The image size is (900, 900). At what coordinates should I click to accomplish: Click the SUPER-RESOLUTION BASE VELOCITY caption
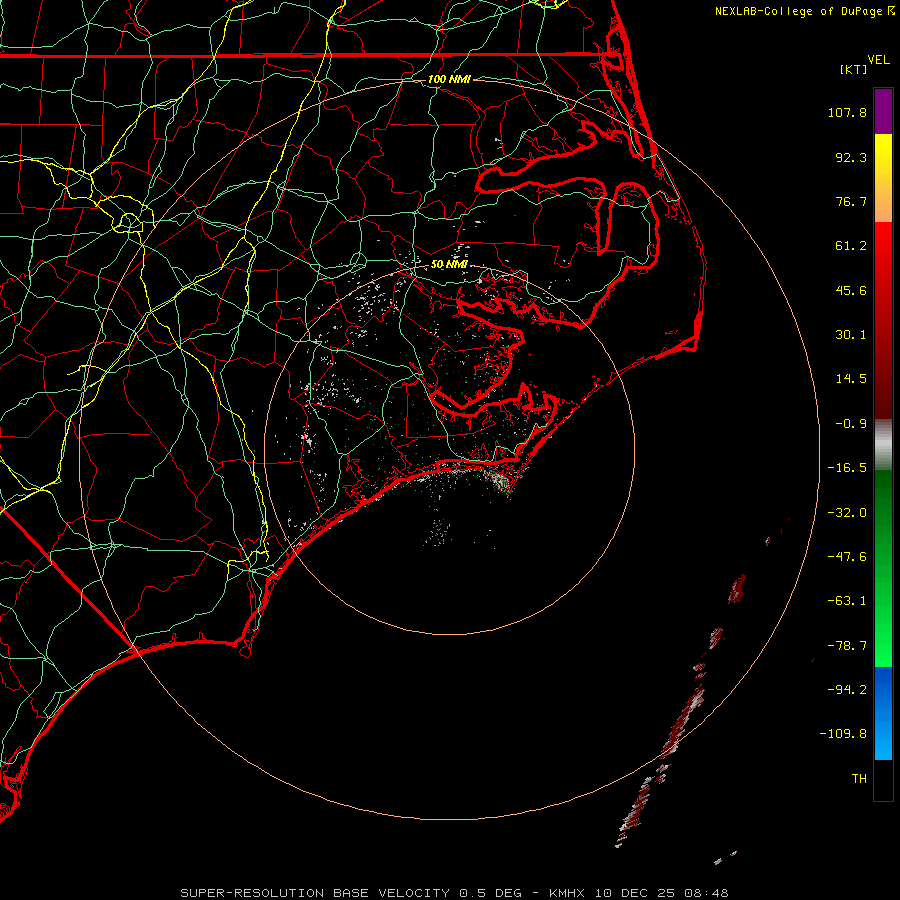click(315, 893)
